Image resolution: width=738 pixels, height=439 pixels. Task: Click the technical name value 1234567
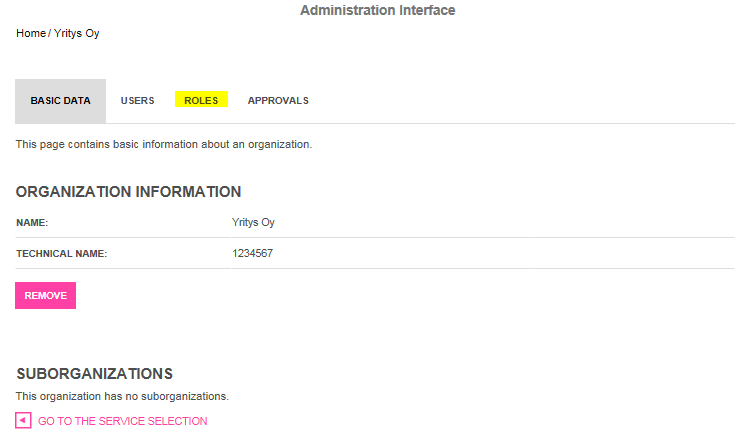pos(252,254)
